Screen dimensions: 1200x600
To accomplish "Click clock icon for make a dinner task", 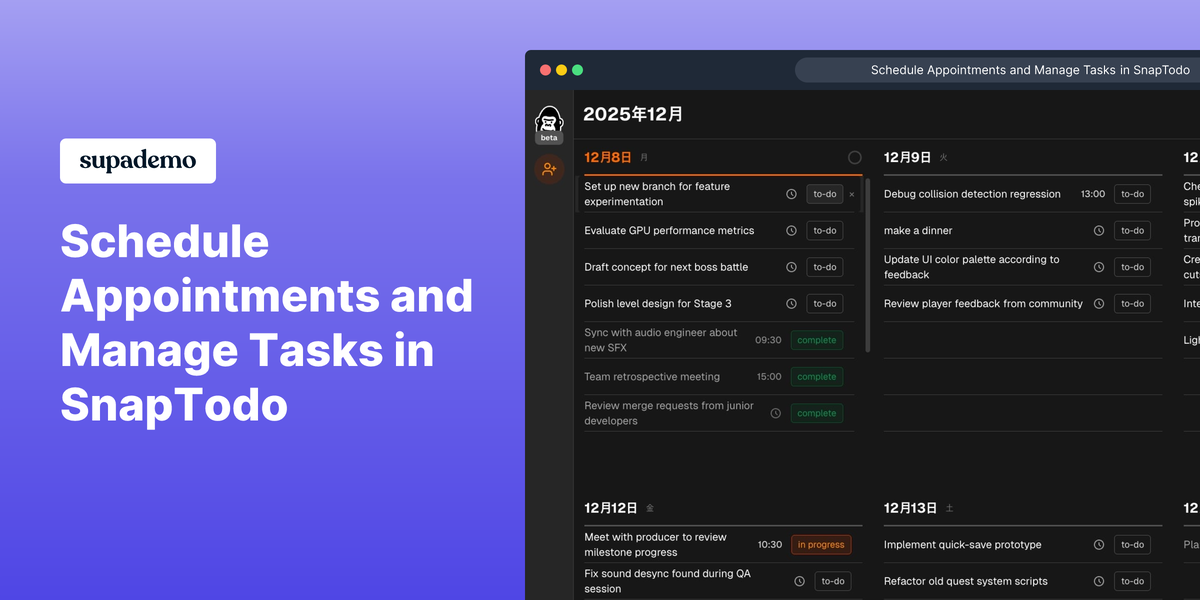I will click(x=1098, y=230).
